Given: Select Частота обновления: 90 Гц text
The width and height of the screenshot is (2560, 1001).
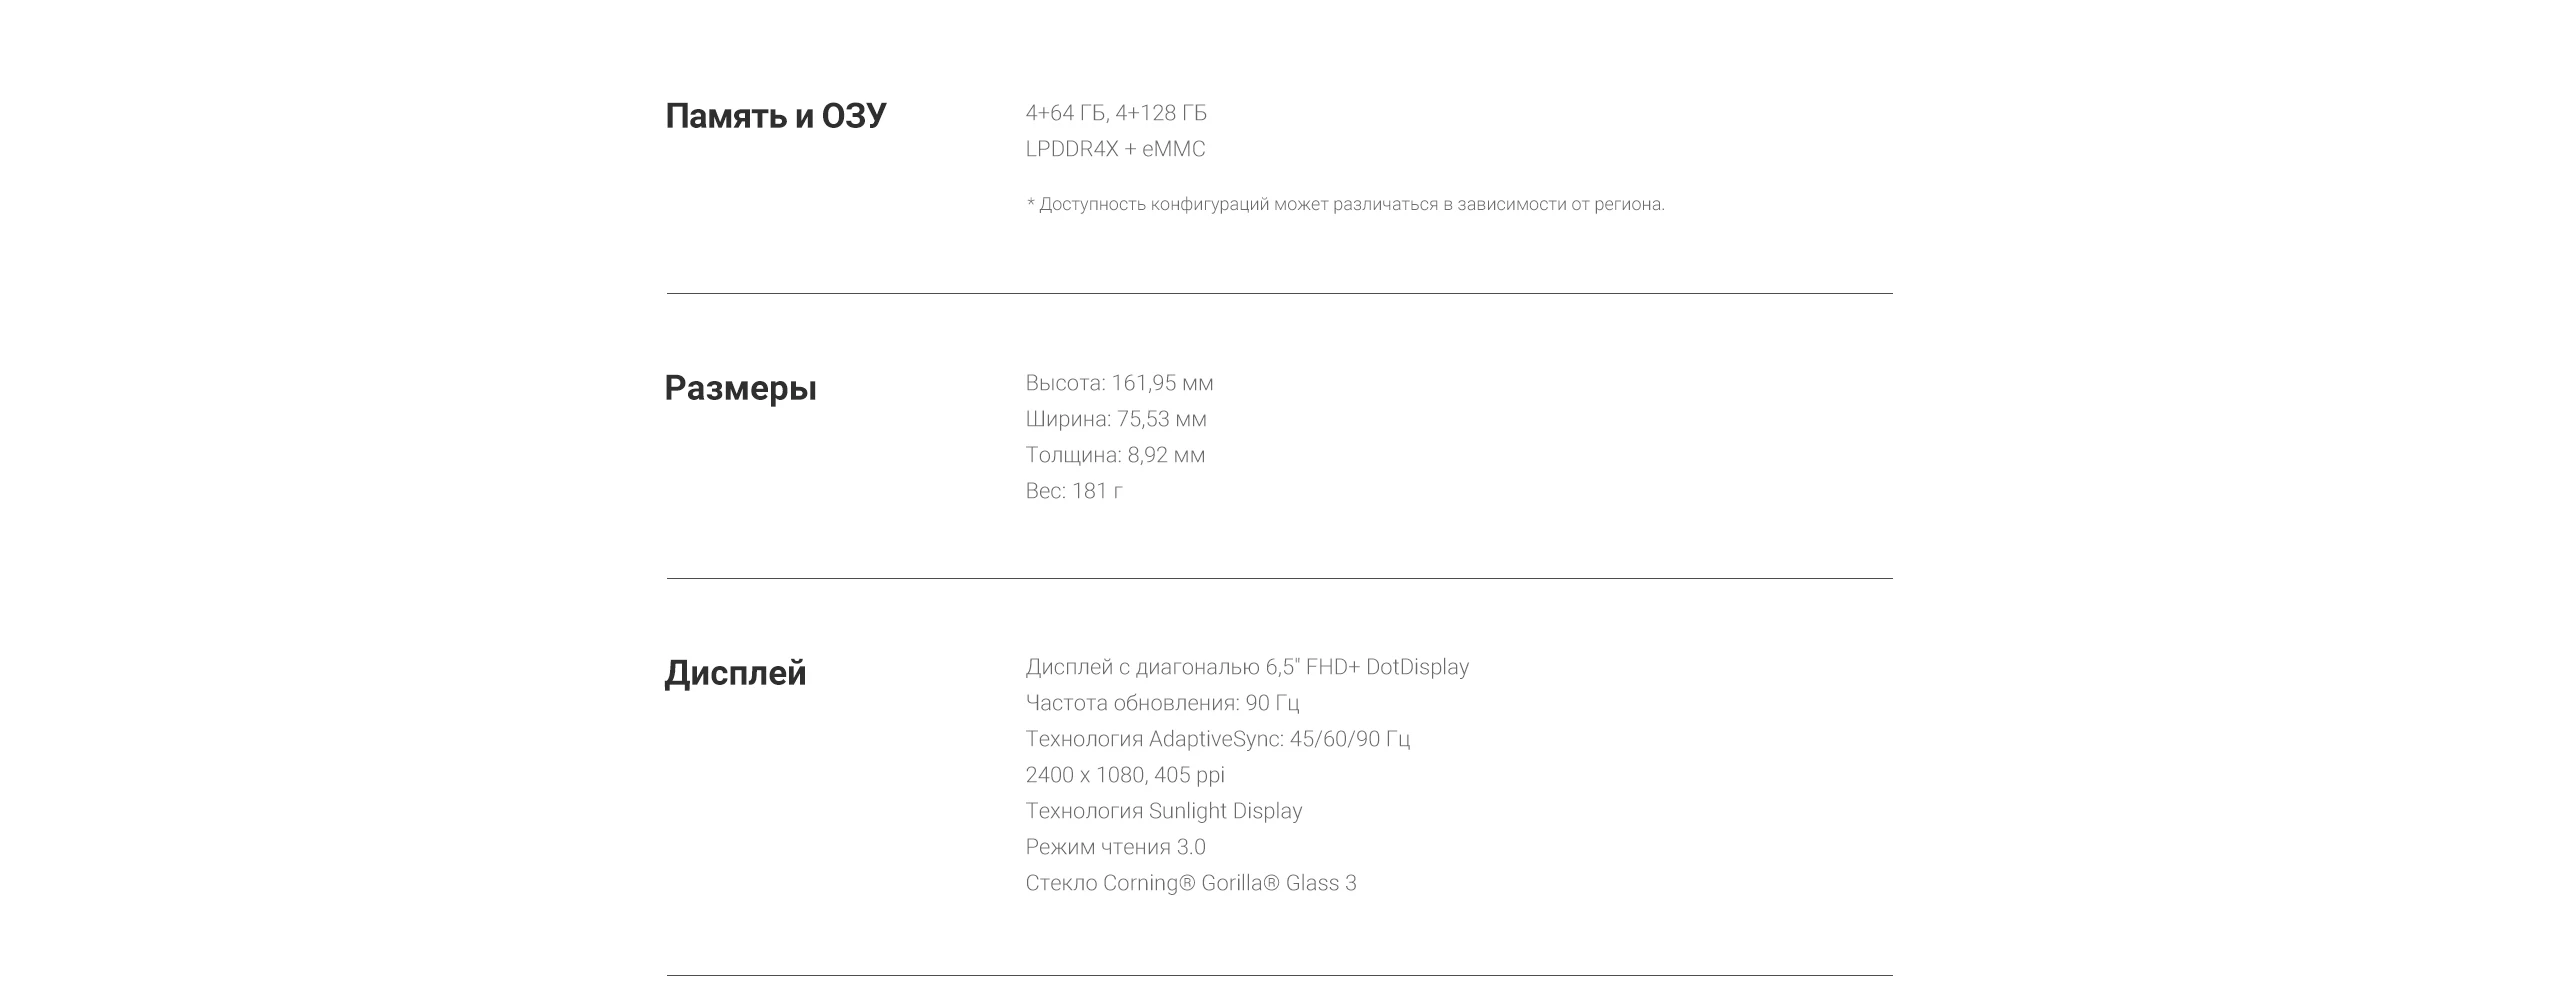Looking at the screenshot, I should (1162, 703).
